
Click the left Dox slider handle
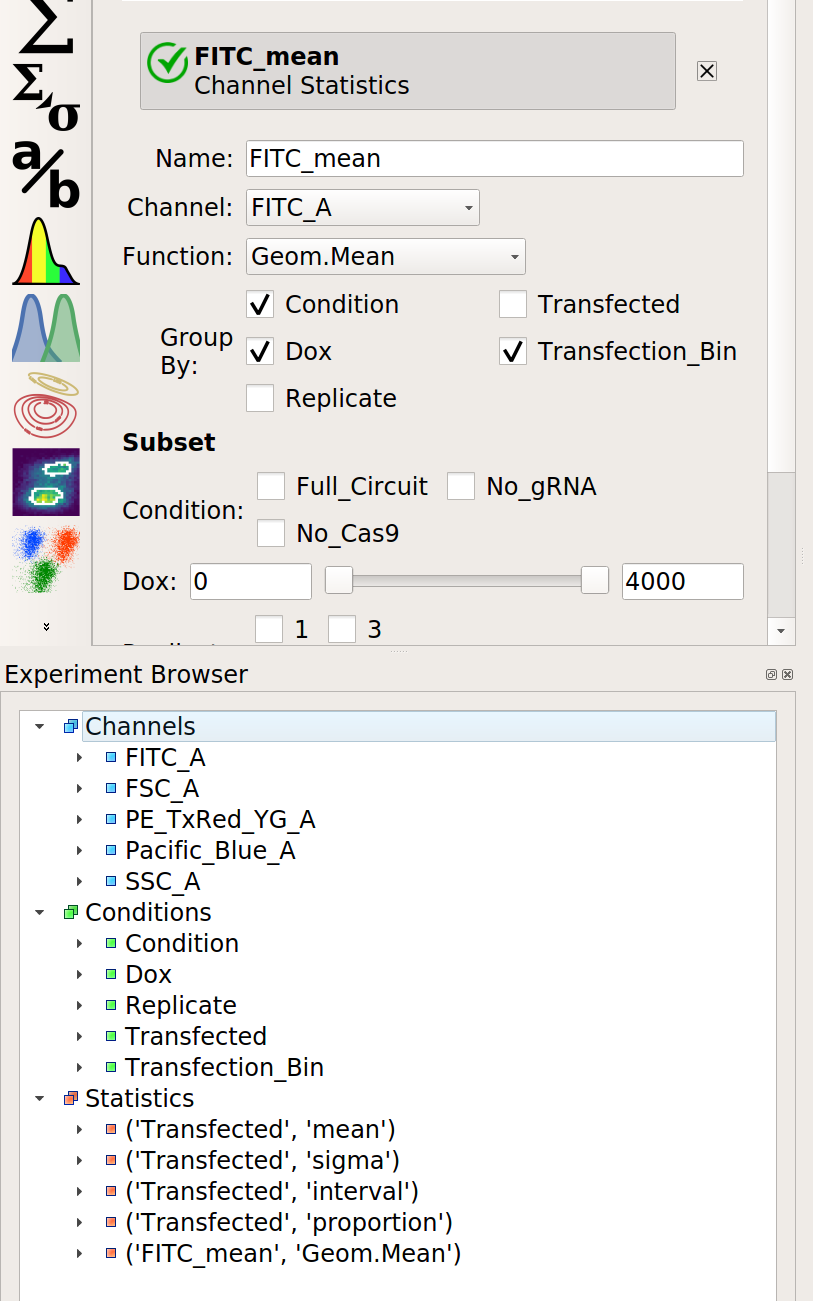click(340, 580)
